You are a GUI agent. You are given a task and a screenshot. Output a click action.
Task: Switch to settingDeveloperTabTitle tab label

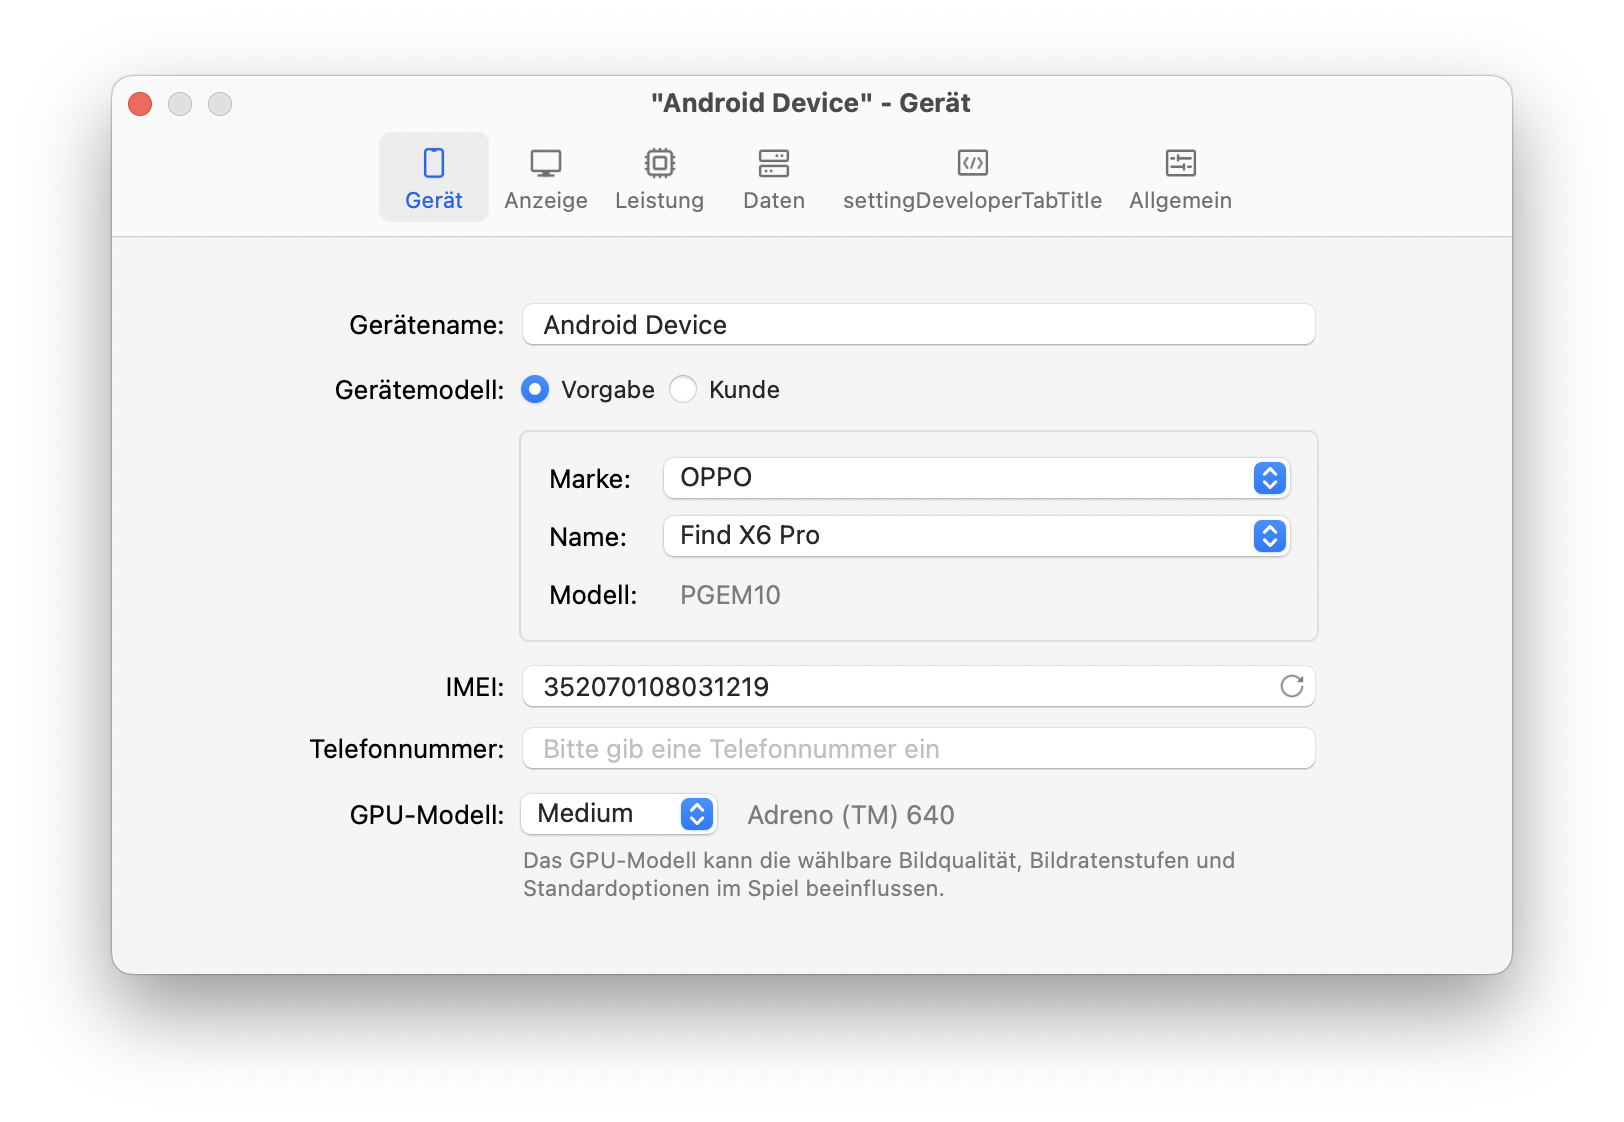click(x=972, y=201)
